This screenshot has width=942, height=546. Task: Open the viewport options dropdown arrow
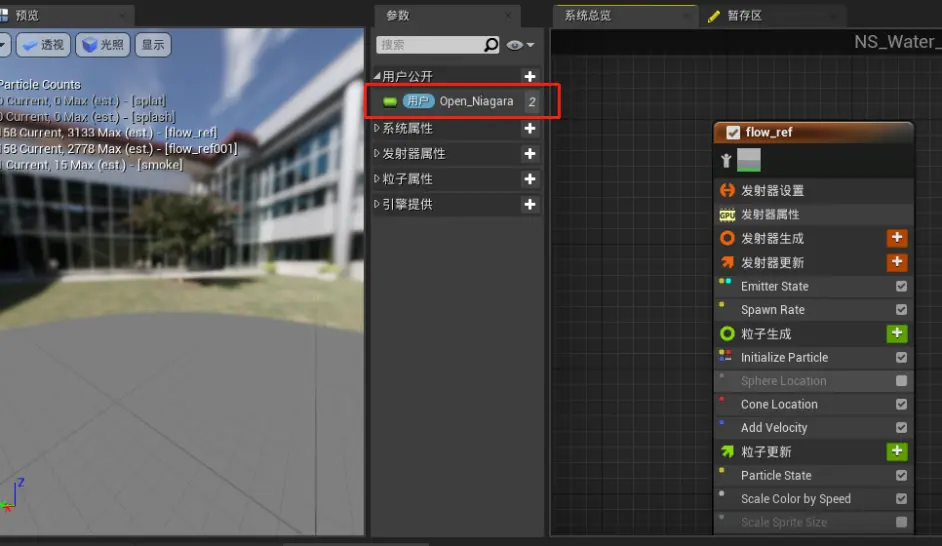(4, 45)
